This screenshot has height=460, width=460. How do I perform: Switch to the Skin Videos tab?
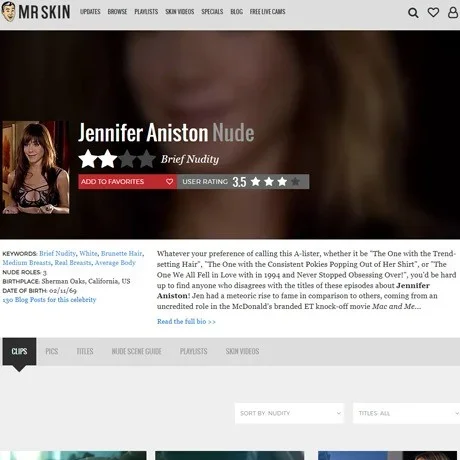[x=242, y=351]
